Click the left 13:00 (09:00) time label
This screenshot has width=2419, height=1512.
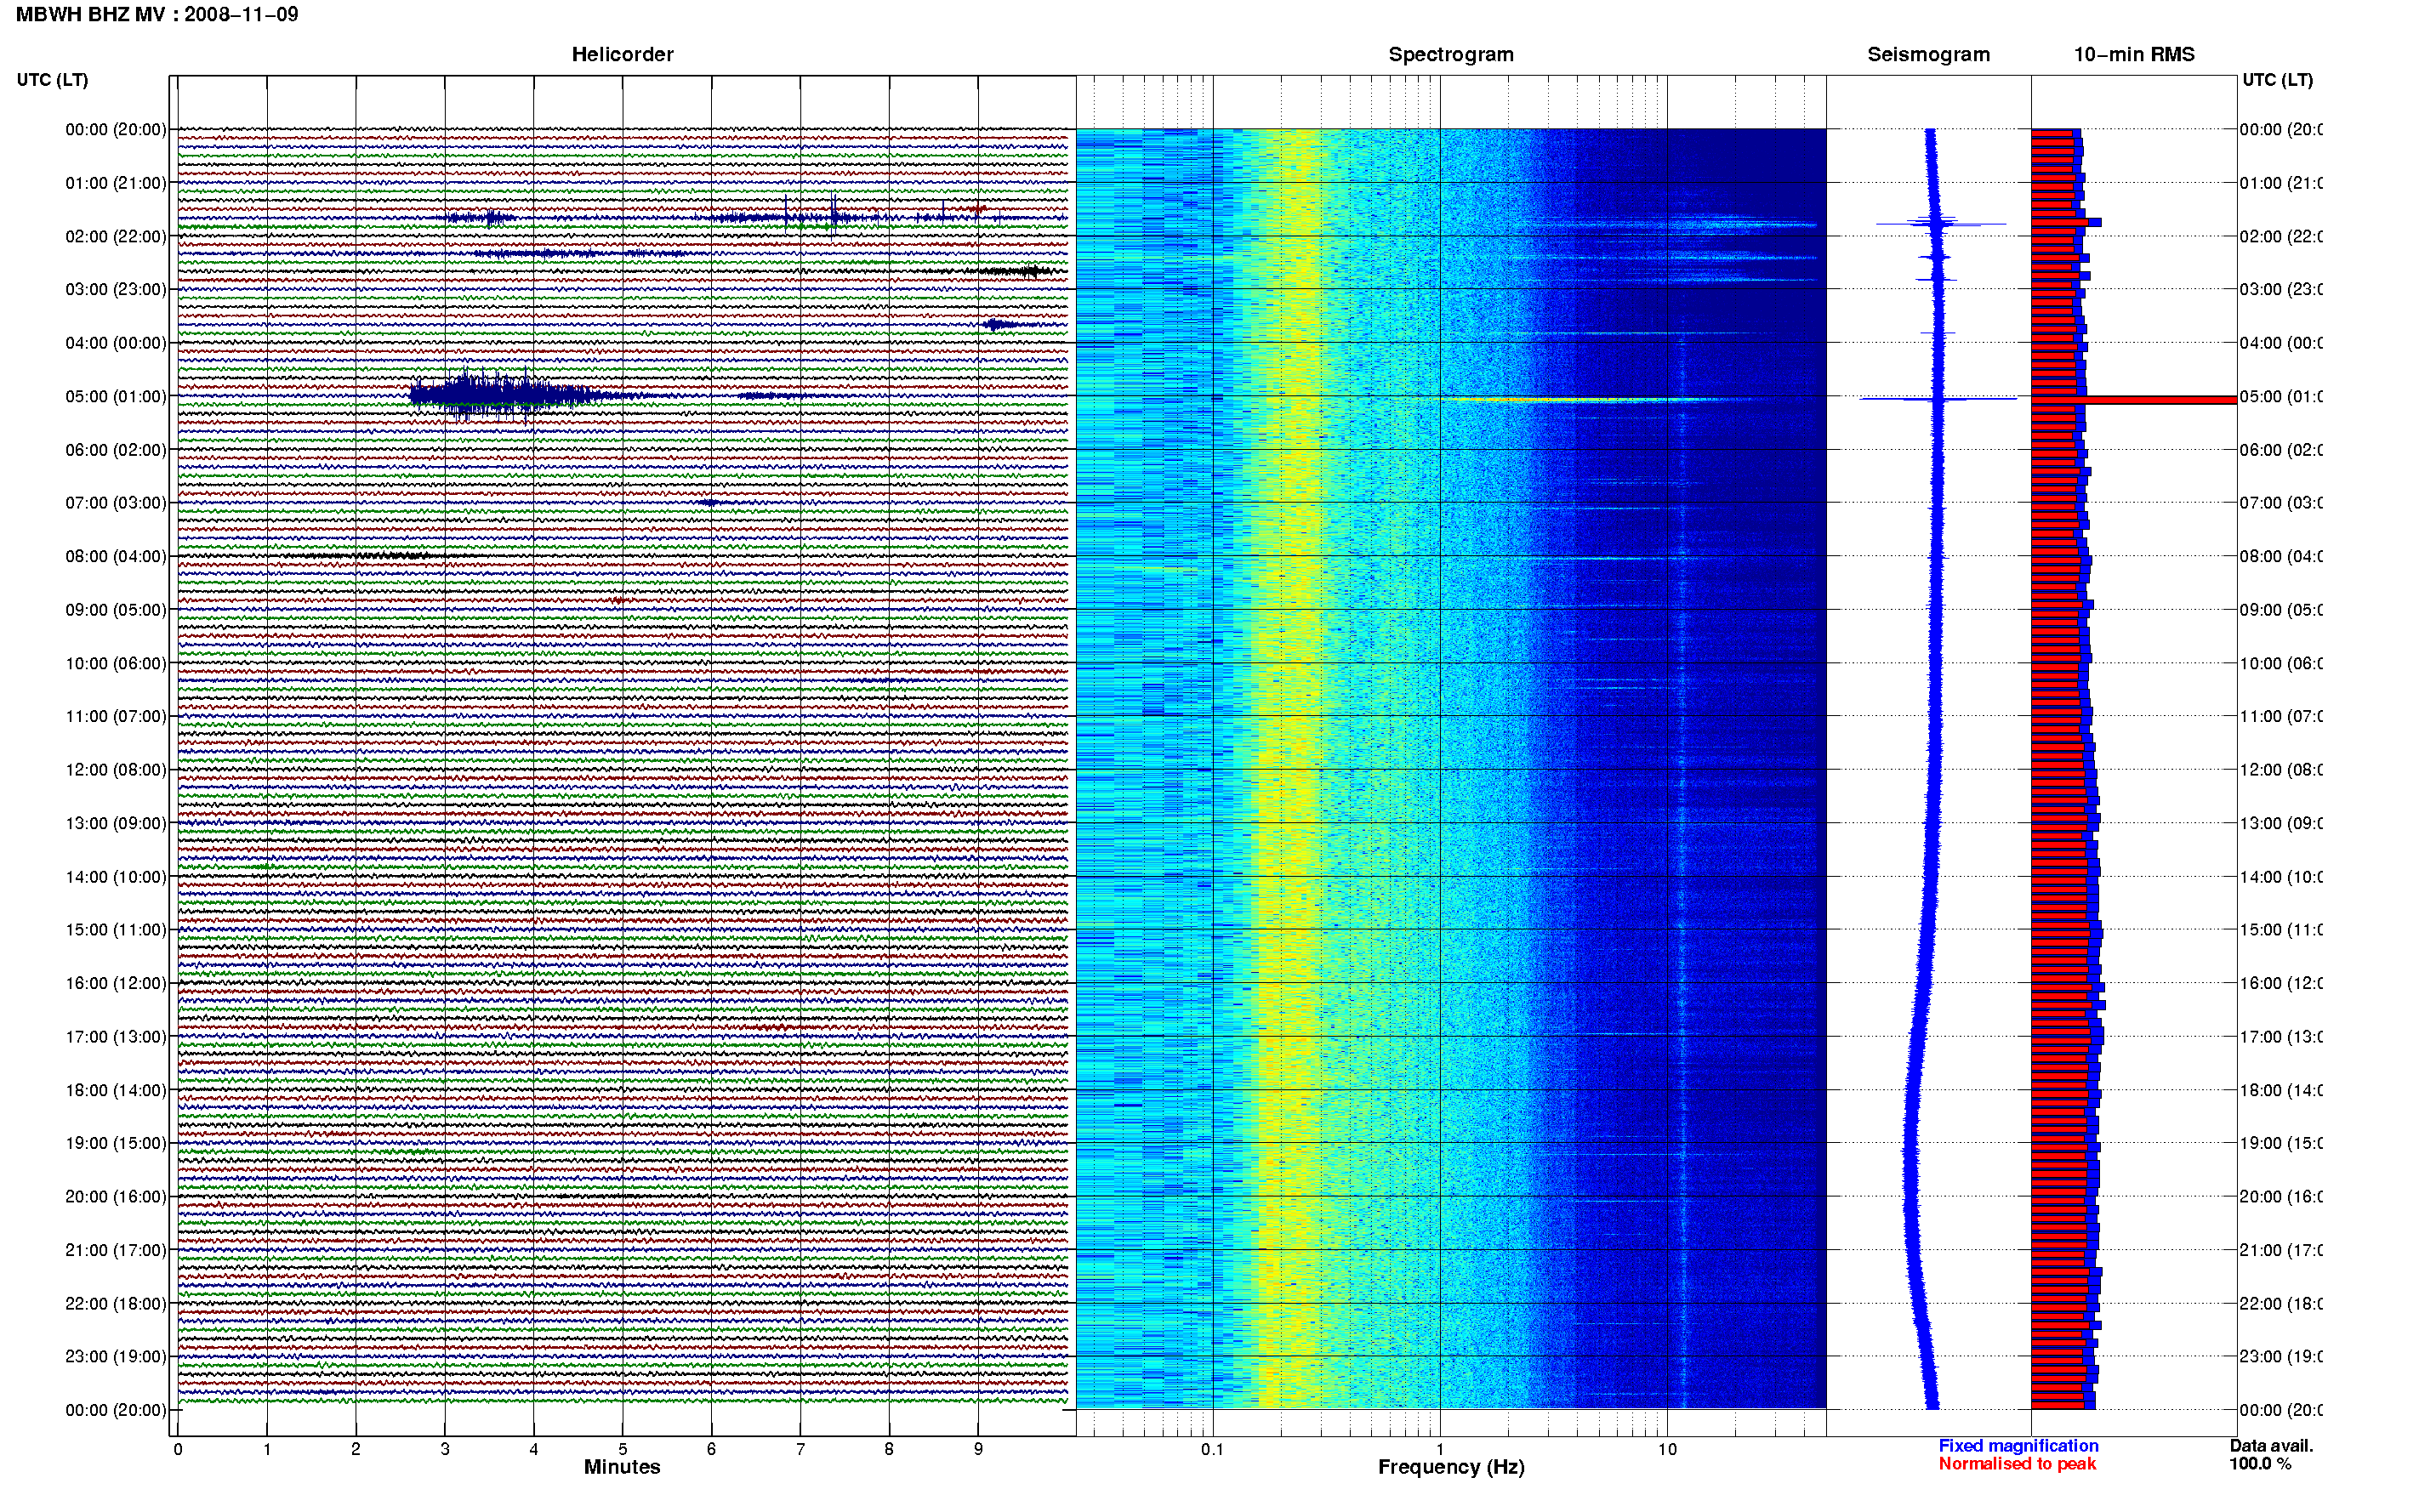(116, 823)
